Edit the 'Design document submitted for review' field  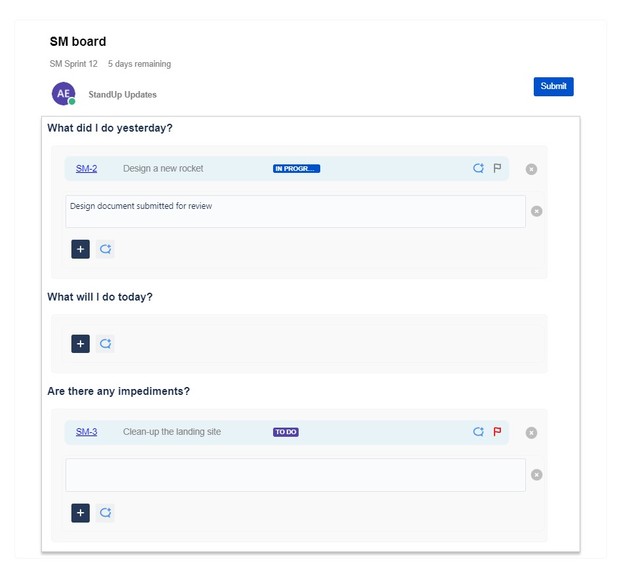(x=295, y=212)
